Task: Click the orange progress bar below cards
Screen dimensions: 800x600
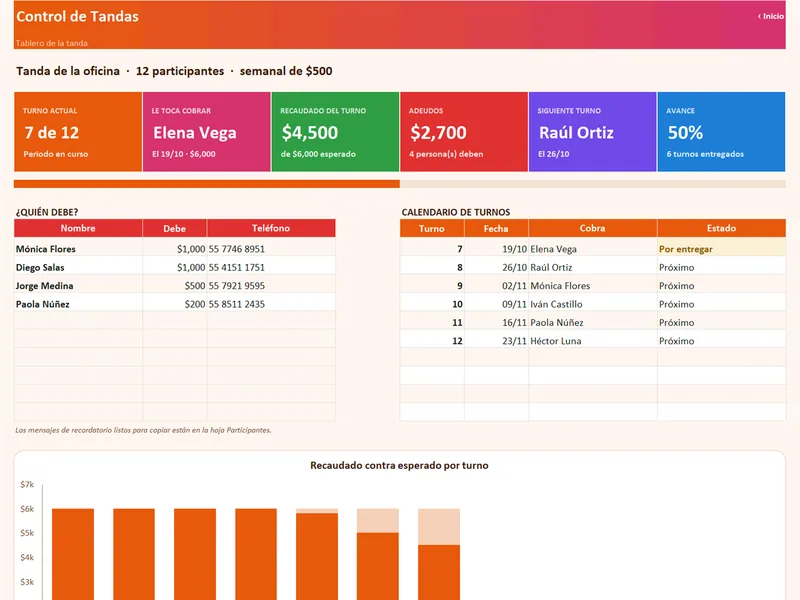Action: click(207, 184)
